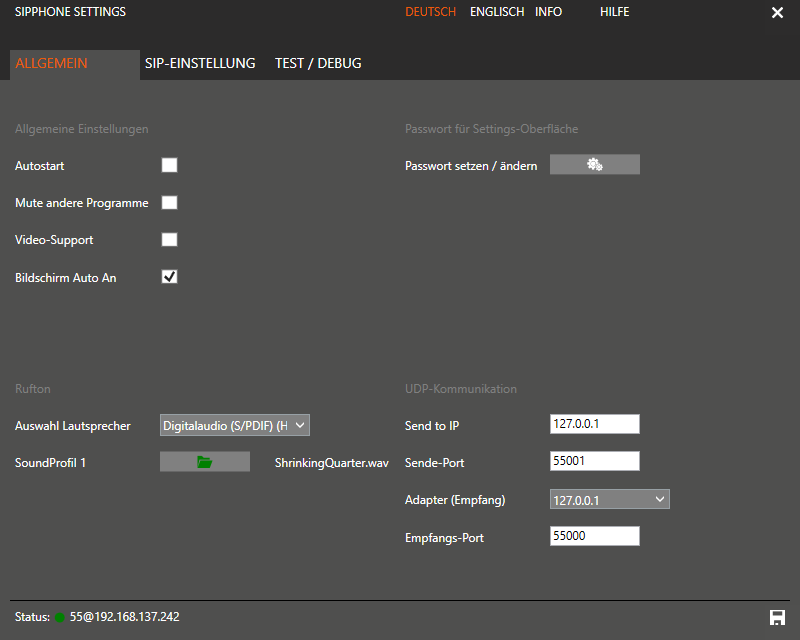Click the gear icon to set password
Image resolution: width=800 pixels, height=640 pixels.
[x=594, y=165]
